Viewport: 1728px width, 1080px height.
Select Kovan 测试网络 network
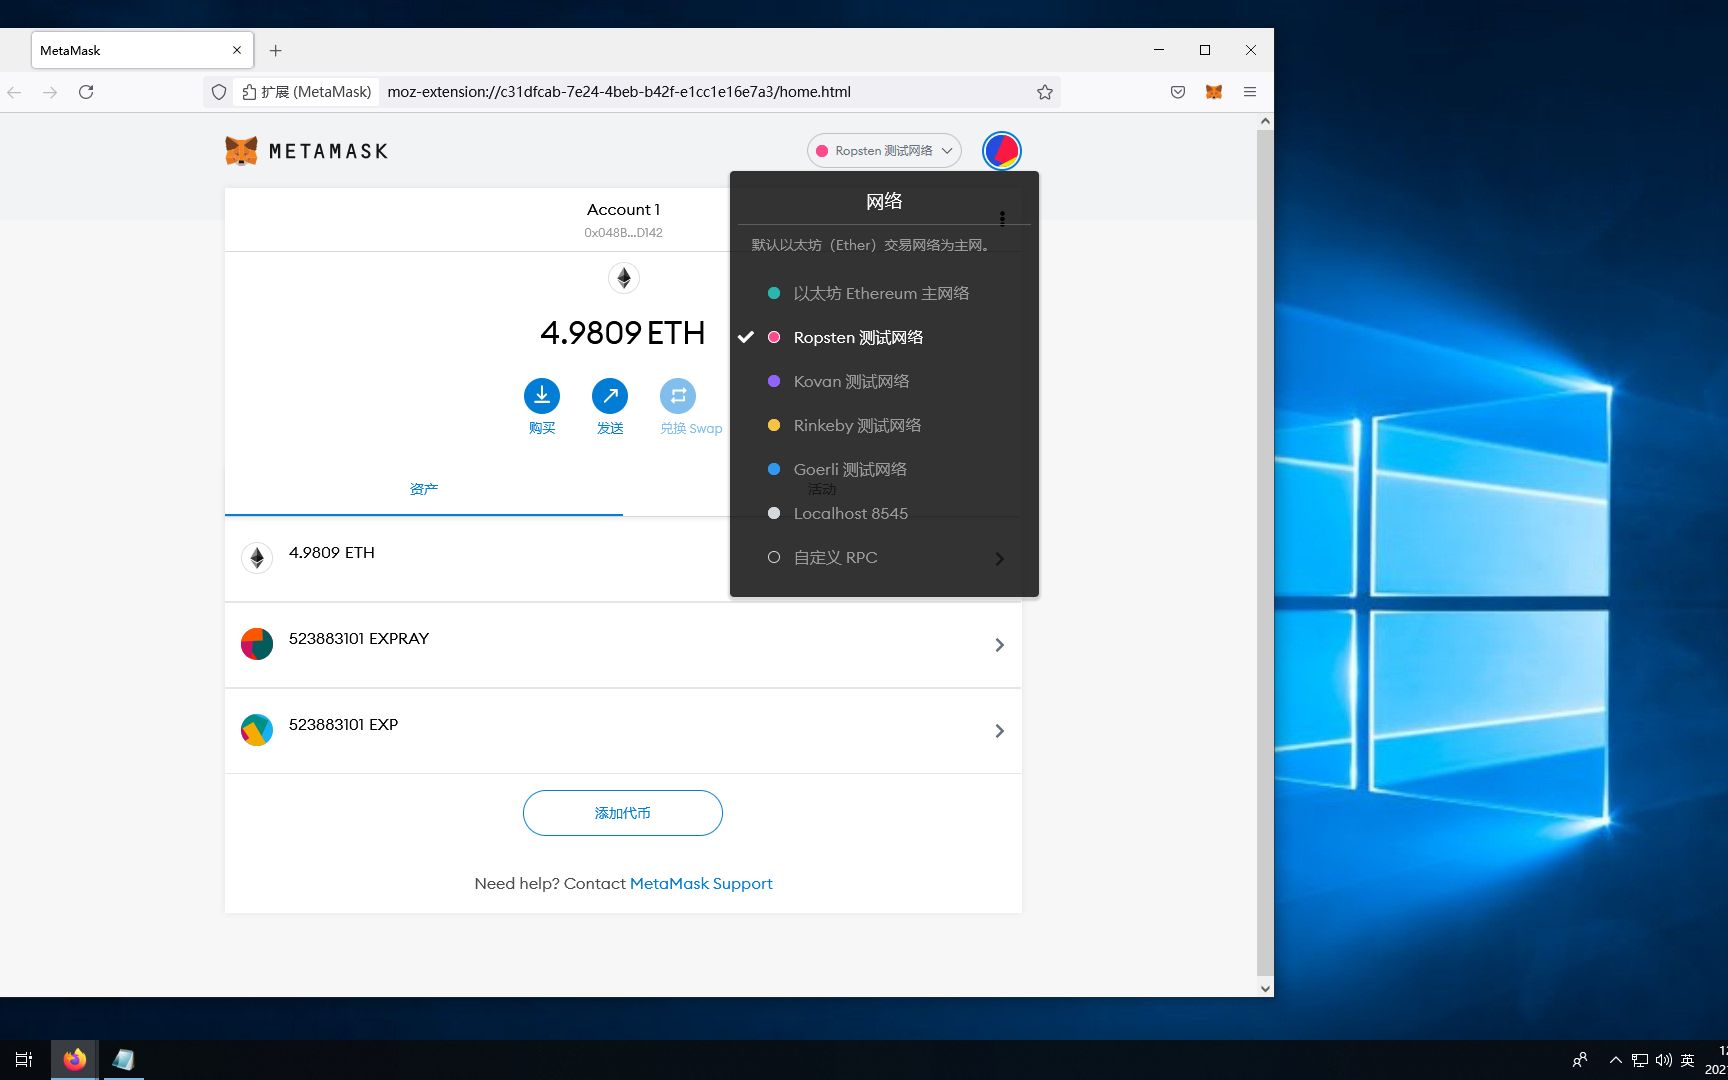click(x=884, y=381)
